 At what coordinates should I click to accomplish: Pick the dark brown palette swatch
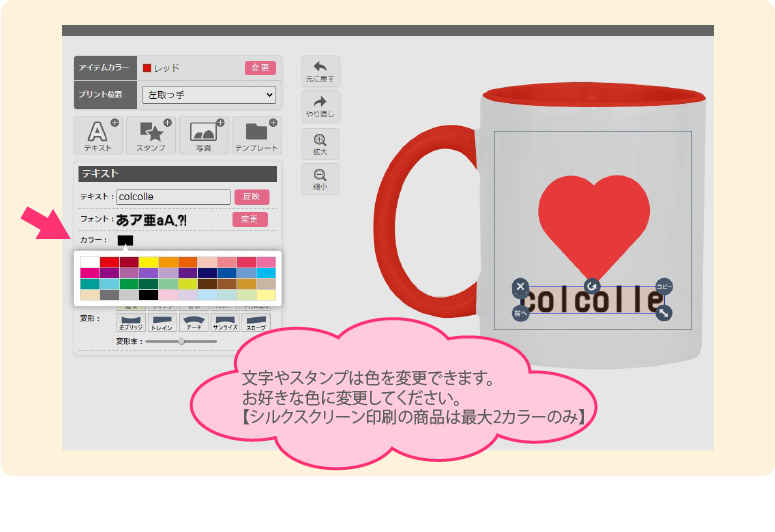point(207,284)
